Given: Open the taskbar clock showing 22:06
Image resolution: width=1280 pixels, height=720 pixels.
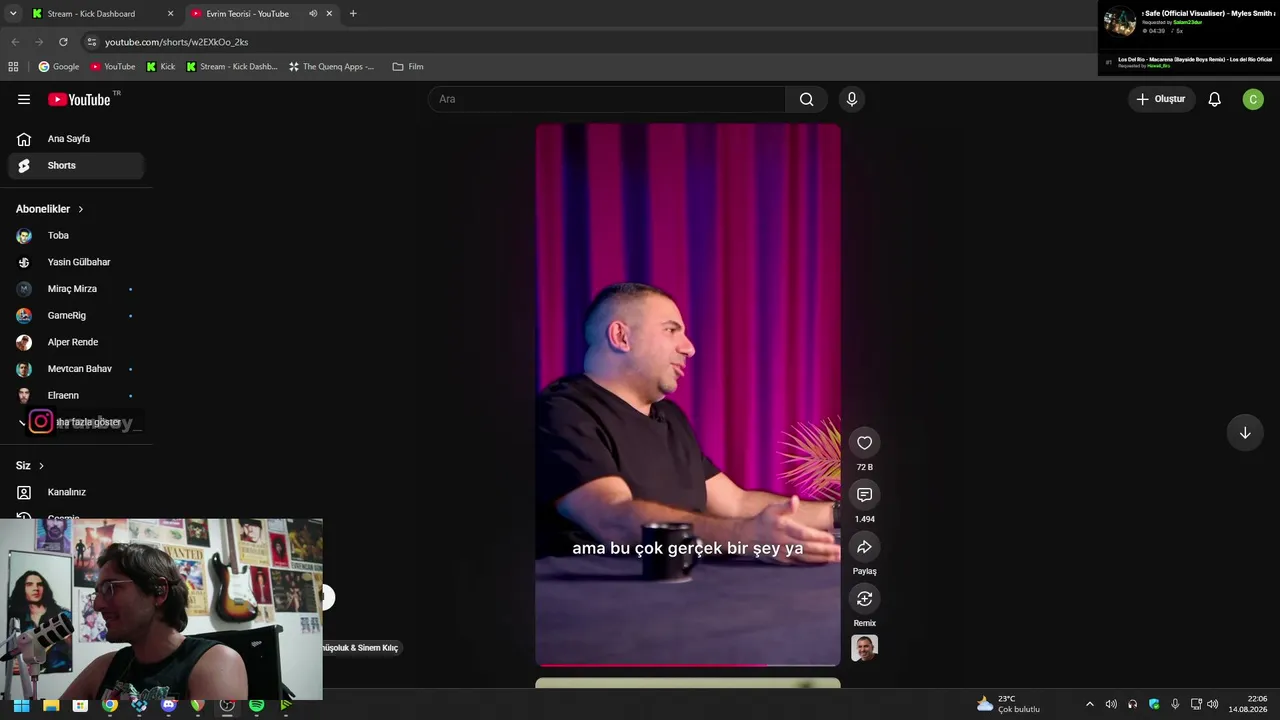Looking at the screenshot, I should [1248, 704].
